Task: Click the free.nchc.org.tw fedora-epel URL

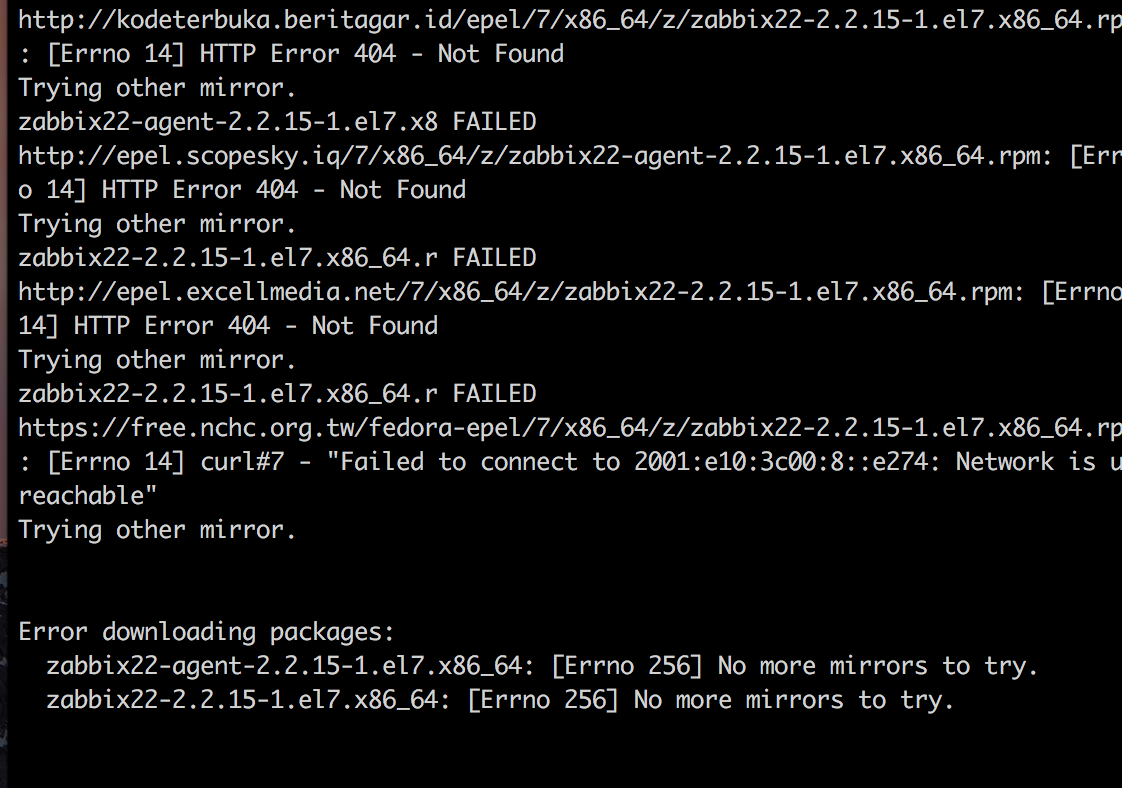Action: point(570,428)
